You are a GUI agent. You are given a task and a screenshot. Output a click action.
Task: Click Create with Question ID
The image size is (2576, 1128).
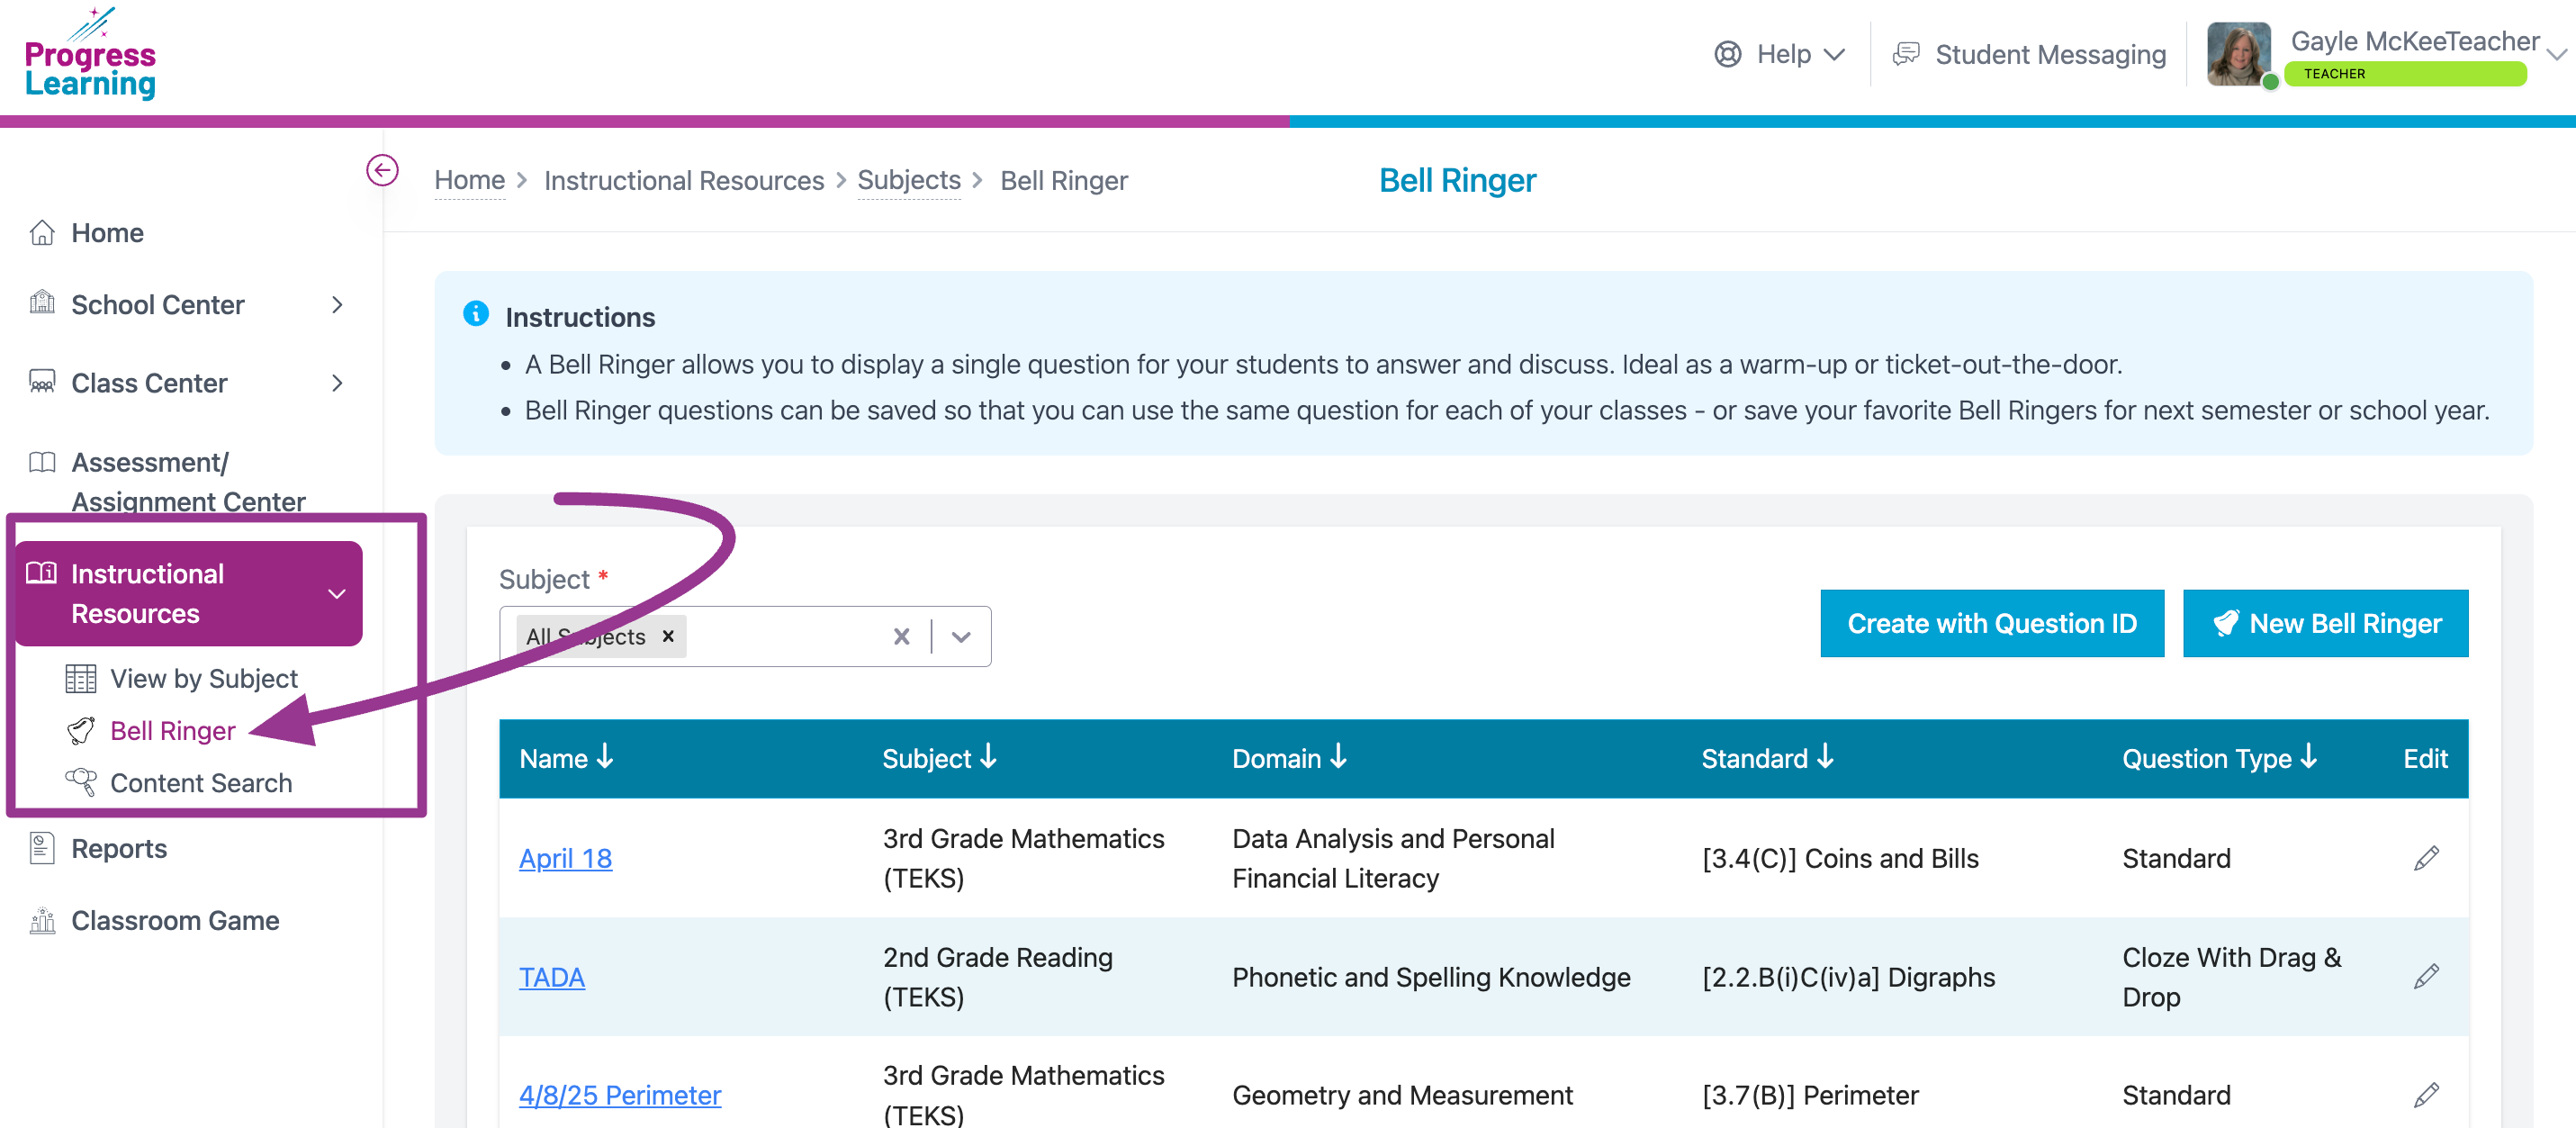pos(1992,623)
